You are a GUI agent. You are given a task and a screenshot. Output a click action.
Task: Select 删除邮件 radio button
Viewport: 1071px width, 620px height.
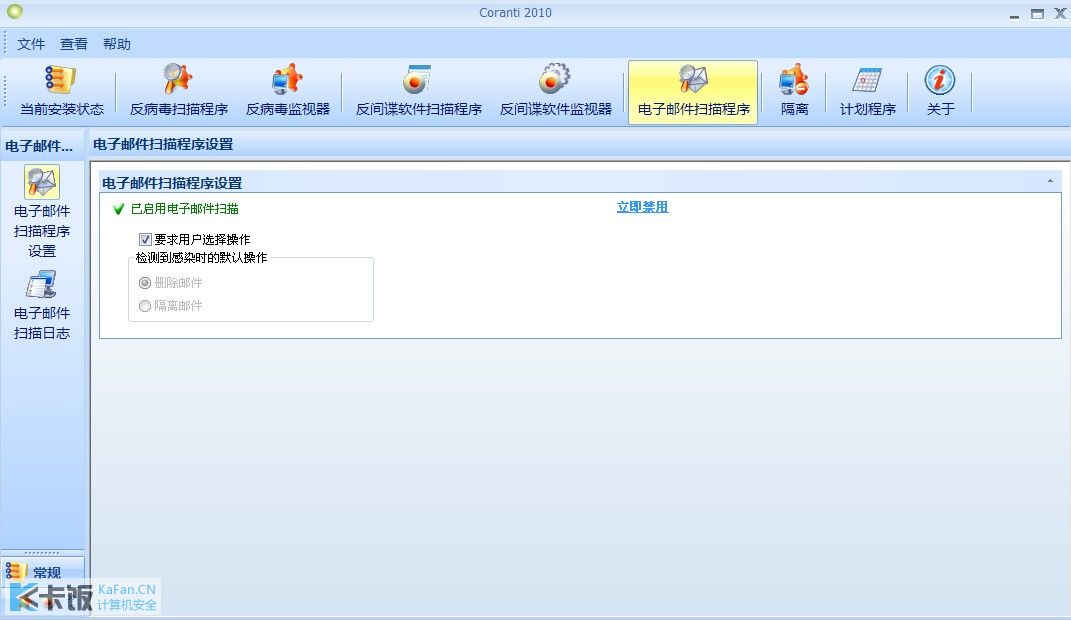pos(145,283)
